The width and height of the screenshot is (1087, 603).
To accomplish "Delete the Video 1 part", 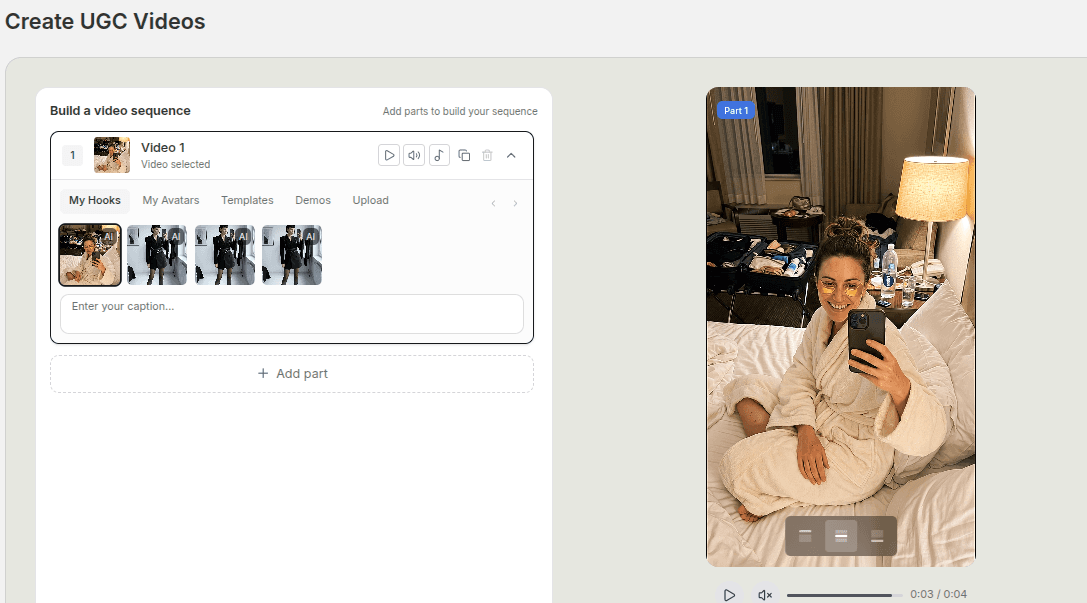I will click(x=487, y=155).
